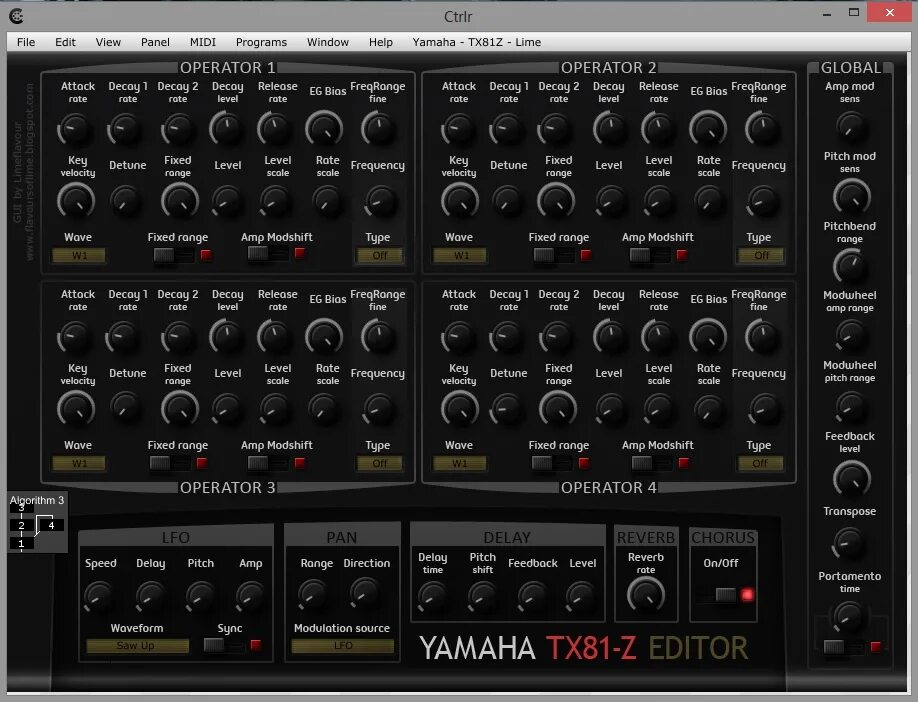Click Operator 4 Level knob
Viewport: 918px width, 702px height.
click(609, 409)
